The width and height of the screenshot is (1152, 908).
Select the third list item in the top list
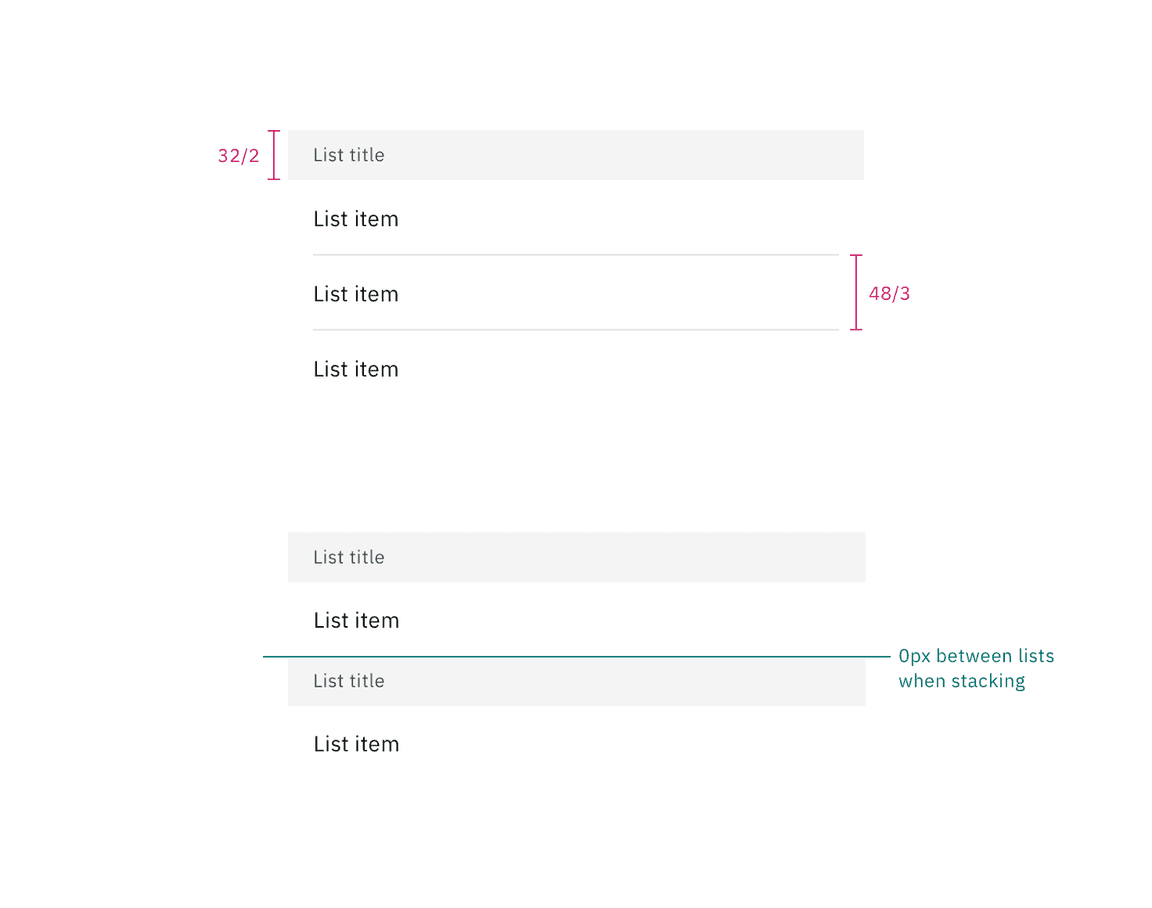point(356,369)
